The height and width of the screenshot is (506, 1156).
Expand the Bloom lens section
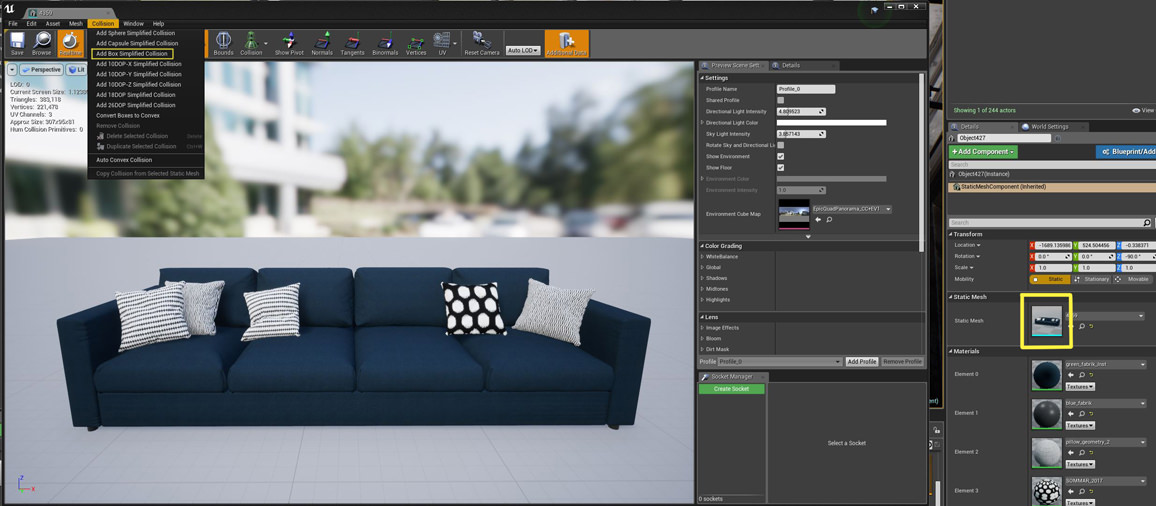pos(703,339)
